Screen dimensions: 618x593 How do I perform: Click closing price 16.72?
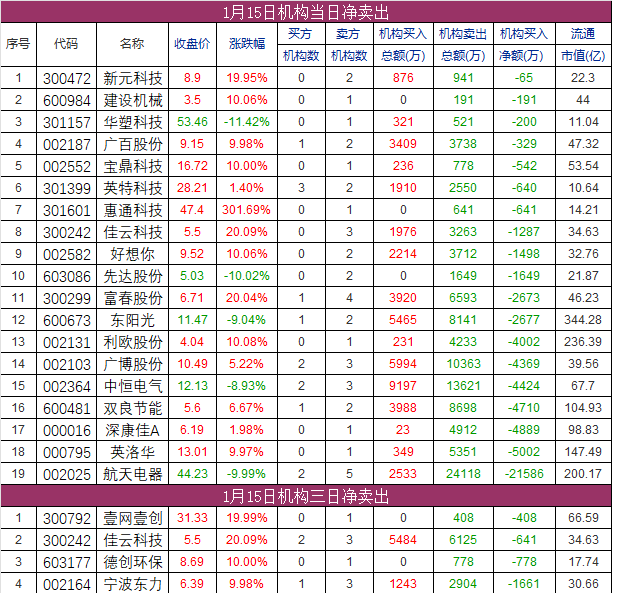pyautogui.click(x=192, y=166)
